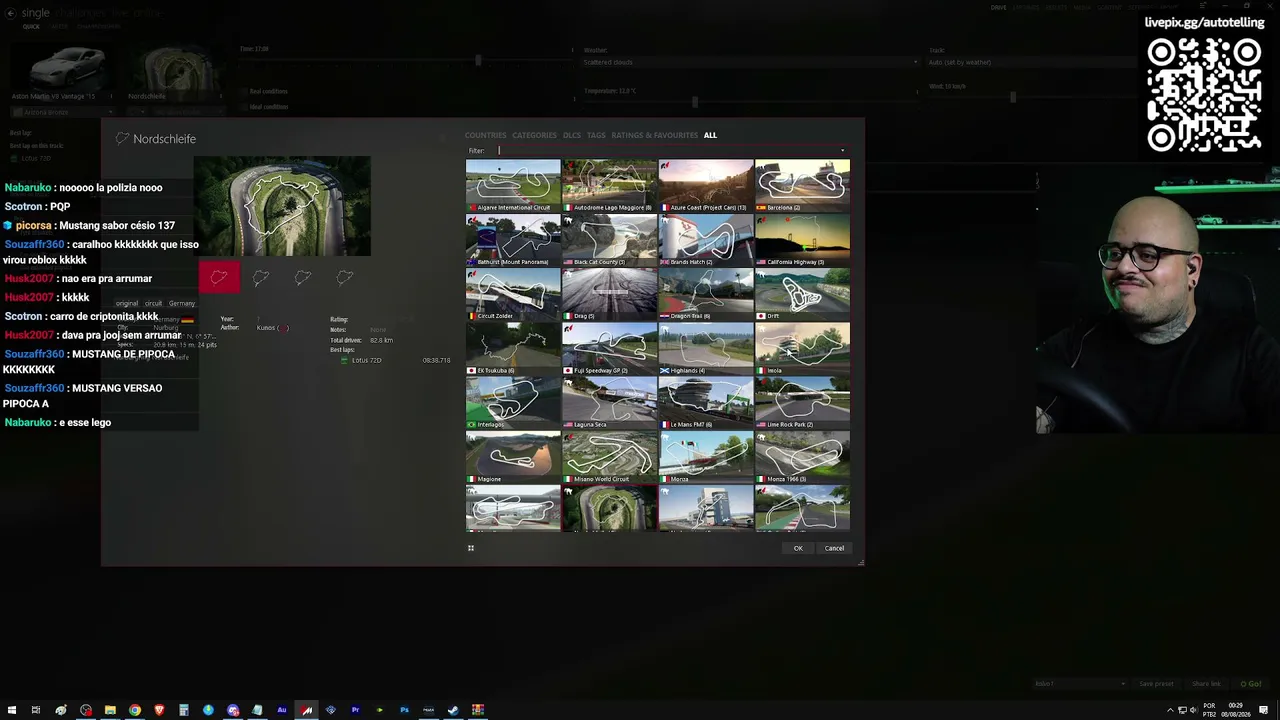Open File Explorer from the taskbar

110,710
